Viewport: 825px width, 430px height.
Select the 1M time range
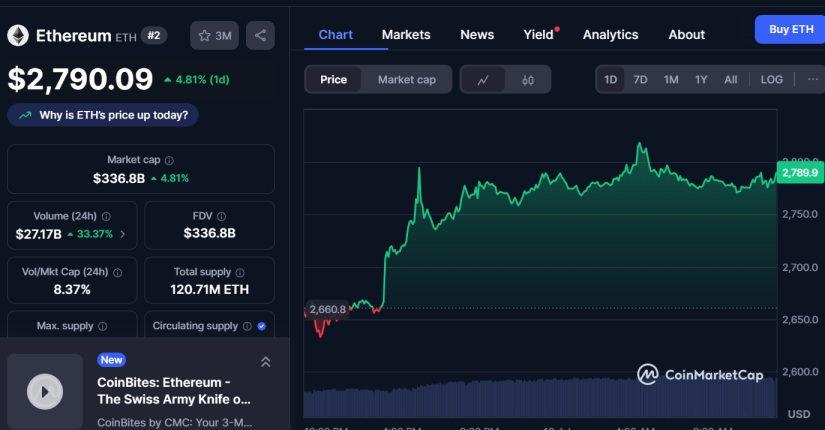(x=671, y=80)
